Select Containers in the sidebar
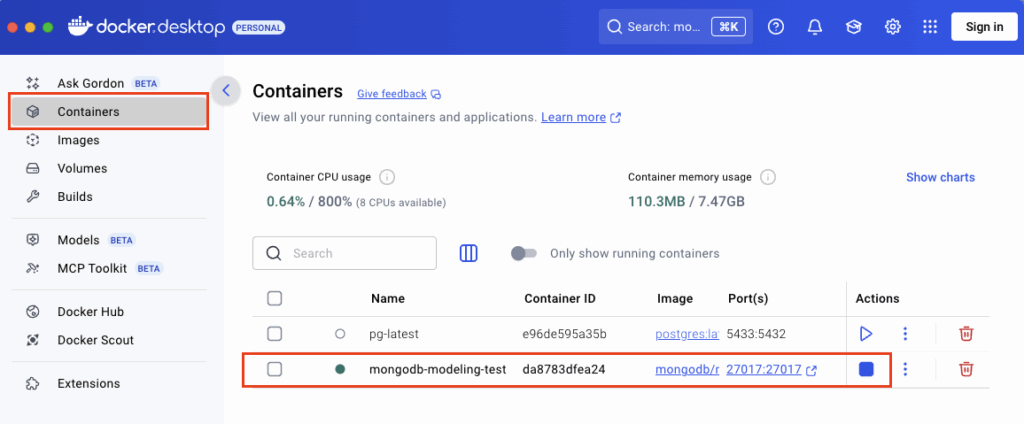This screenshot has height=424, width=1024. coord(108,112)
